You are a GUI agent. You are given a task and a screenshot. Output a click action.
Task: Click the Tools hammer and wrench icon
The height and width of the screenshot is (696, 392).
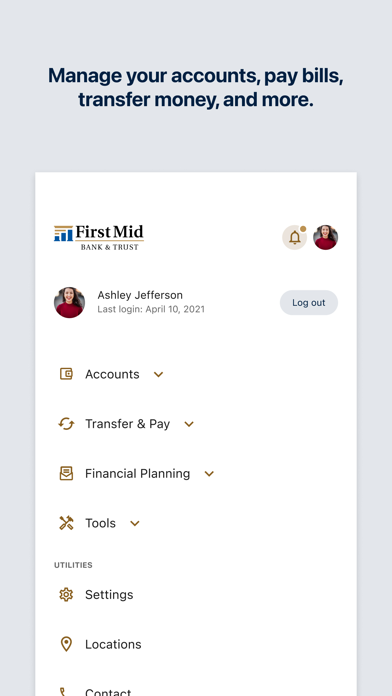click(x=66, y=523)
